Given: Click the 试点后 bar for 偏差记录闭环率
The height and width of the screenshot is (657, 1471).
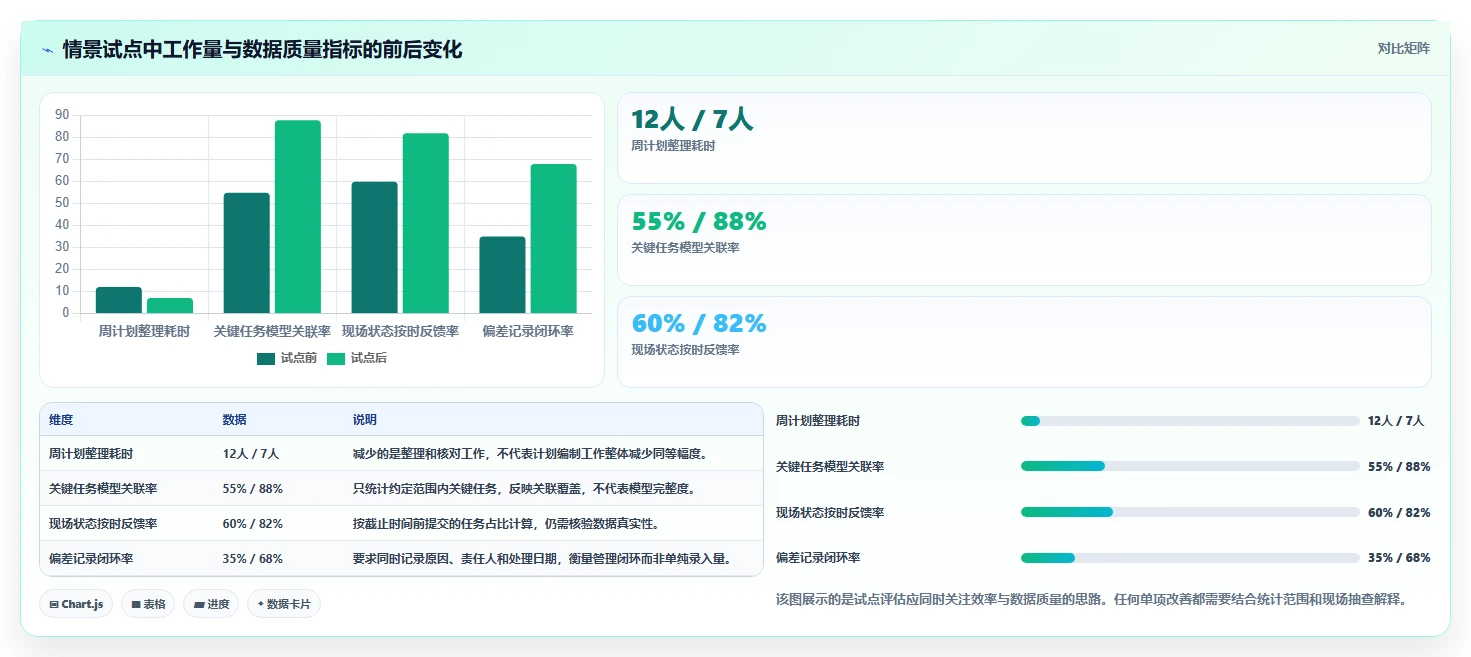Looking at the screenshot, I should pos(553,239).
